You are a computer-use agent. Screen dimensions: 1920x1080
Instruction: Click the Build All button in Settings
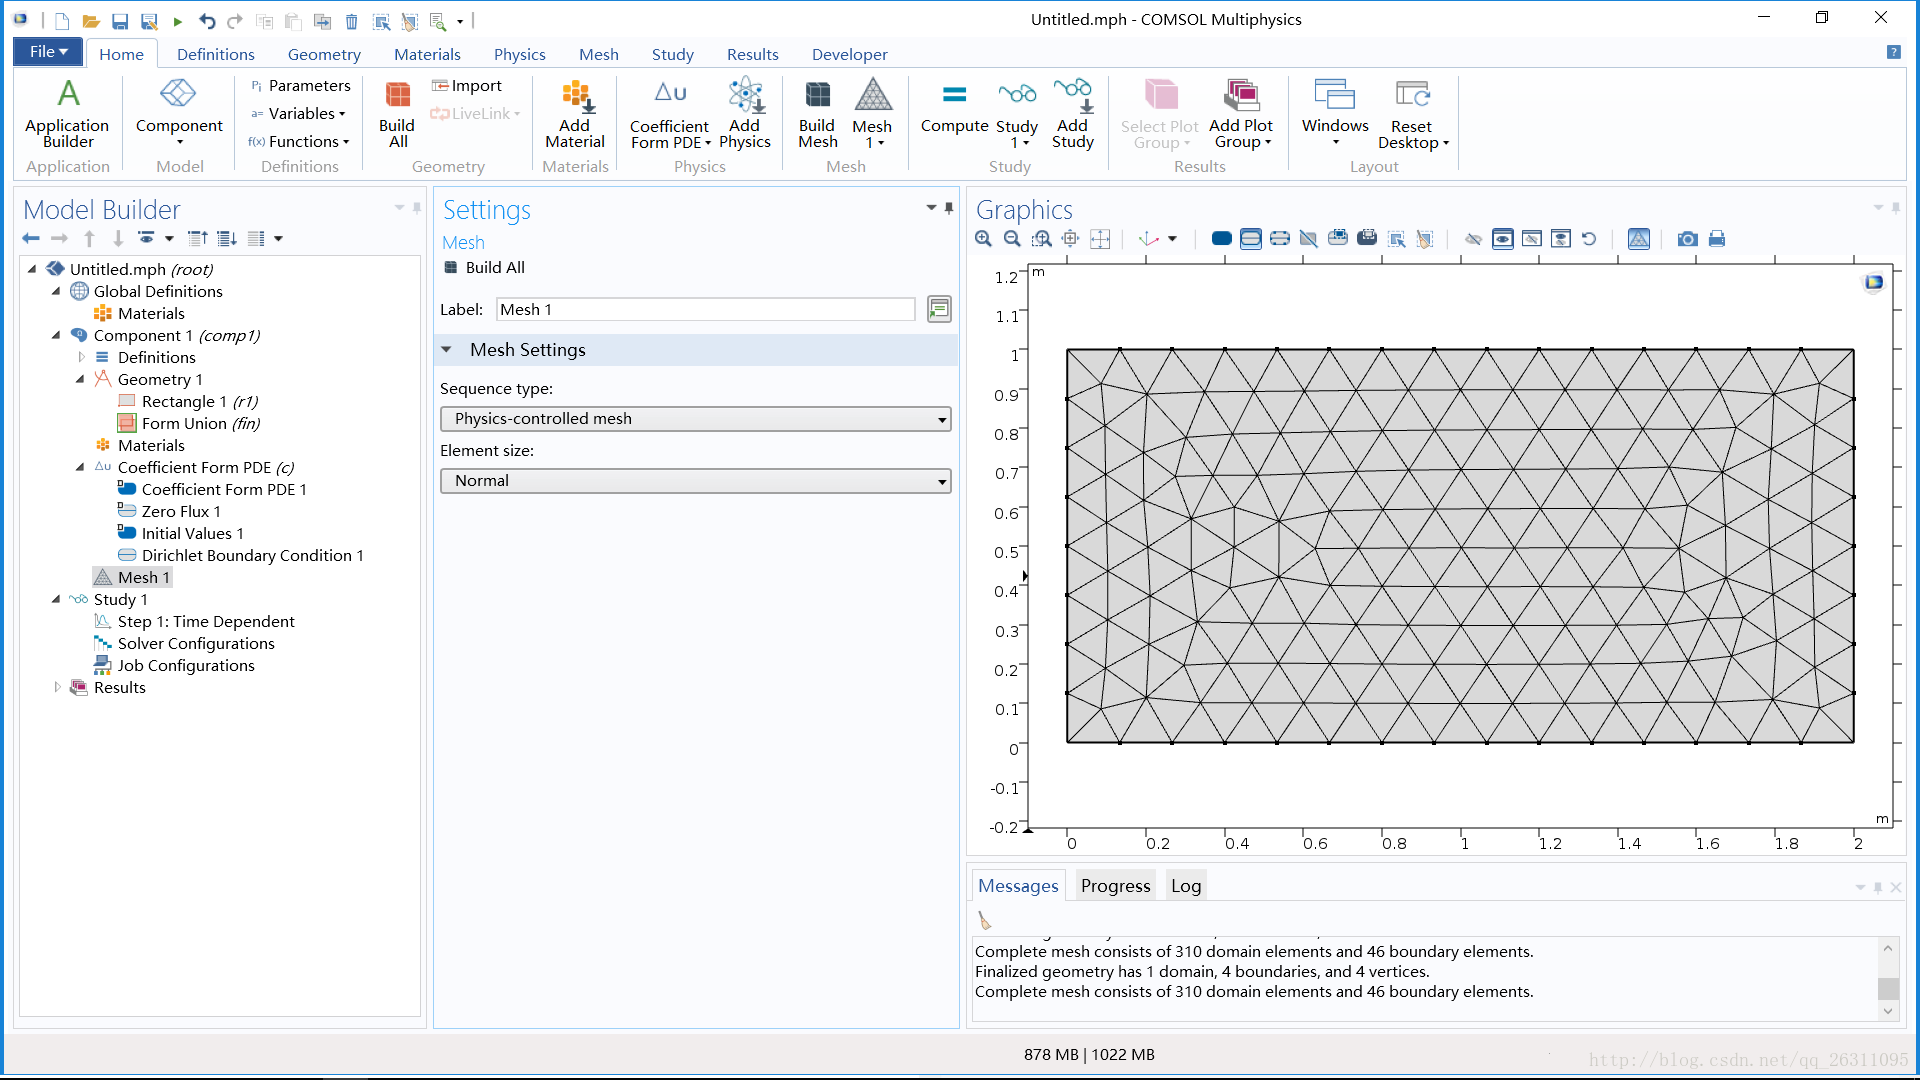click(484, 267)
